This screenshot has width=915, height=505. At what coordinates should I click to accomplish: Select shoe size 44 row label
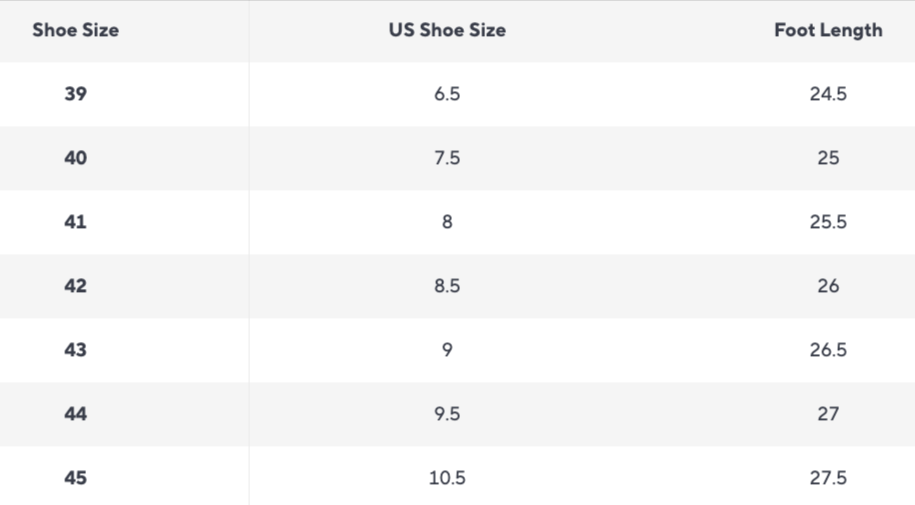(75, 414)
